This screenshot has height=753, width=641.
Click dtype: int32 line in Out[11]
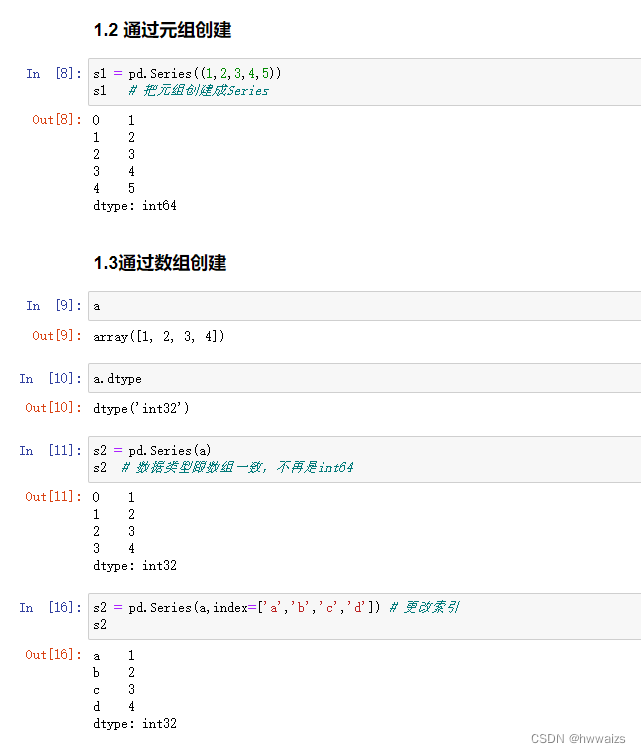click(x=135, y=566)
